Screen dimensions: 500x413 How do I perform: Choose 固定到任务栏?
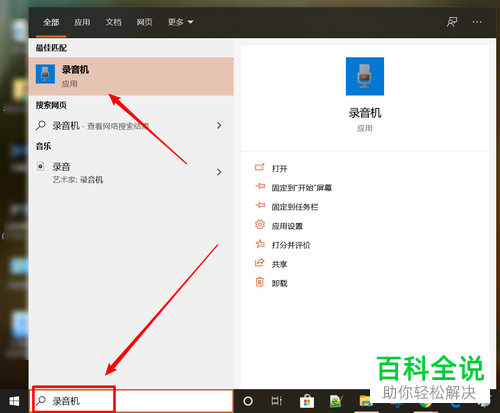point(295,207)
